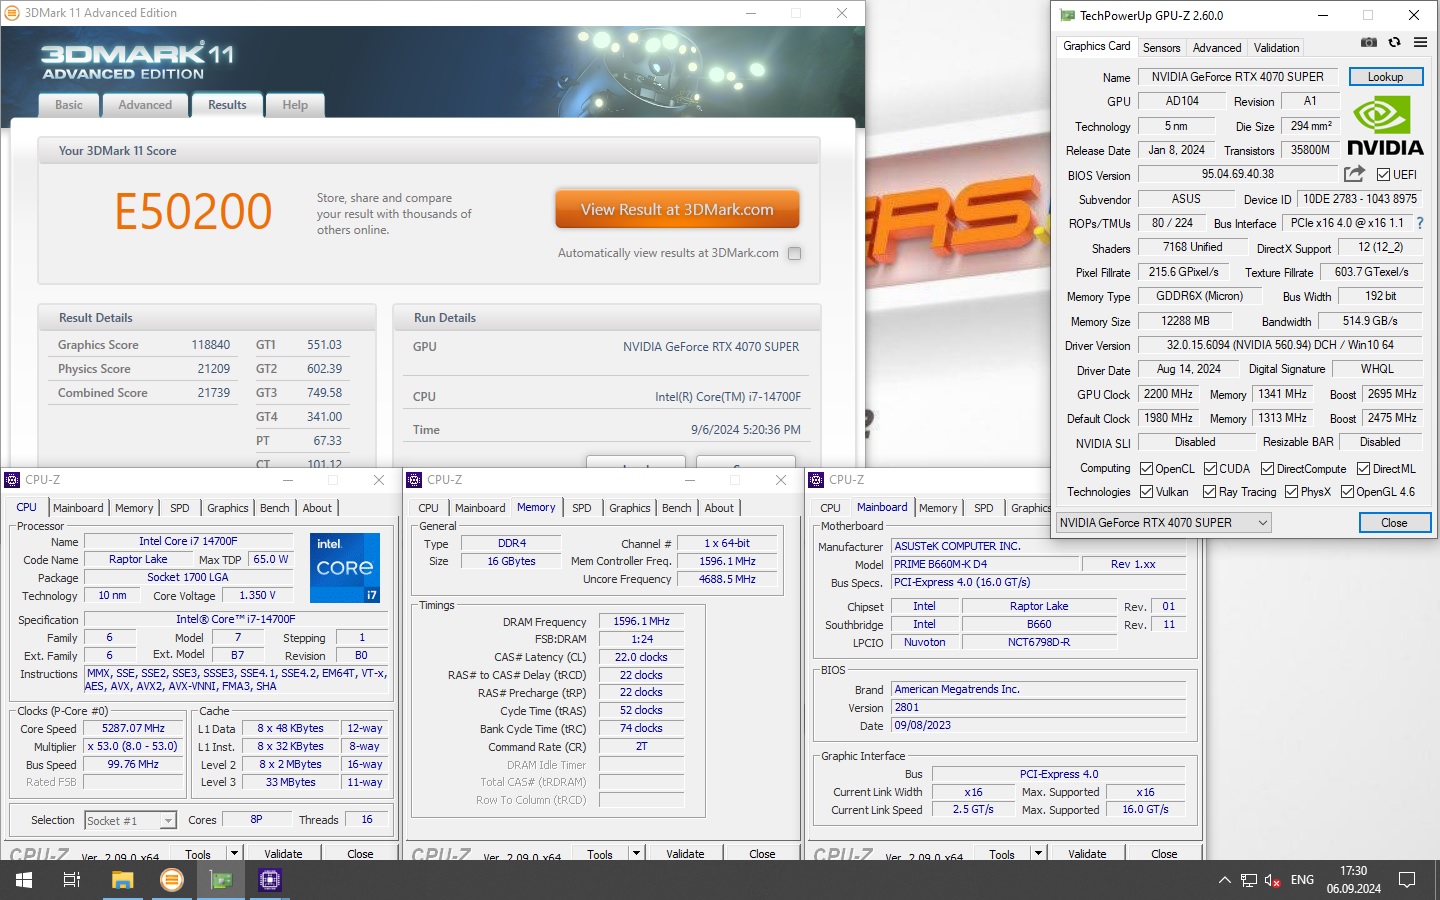1440x900 pixels.
Task: Expand Tools dropdown arrow in Mainboard window
Action: tap(1038, 853)
